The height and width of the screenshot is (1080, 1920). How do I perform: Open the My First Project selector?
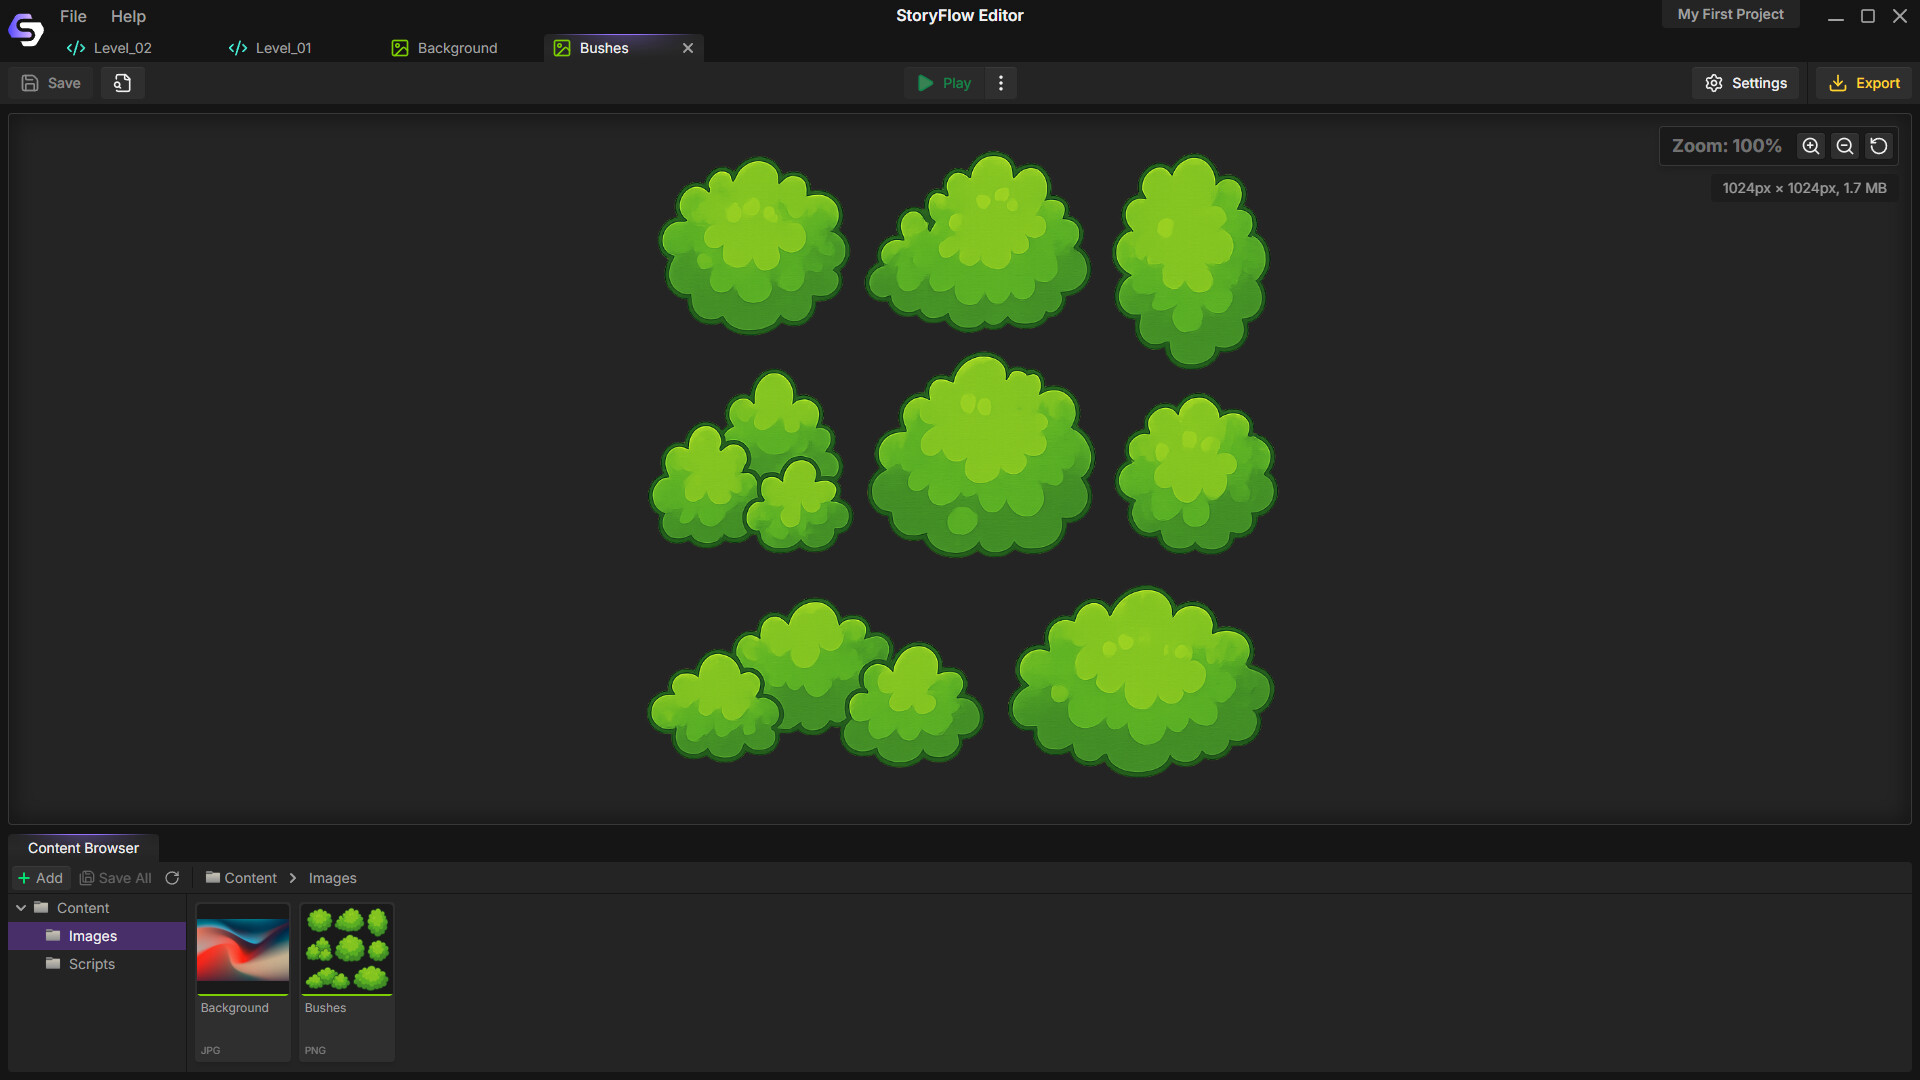coord(1730,14)
